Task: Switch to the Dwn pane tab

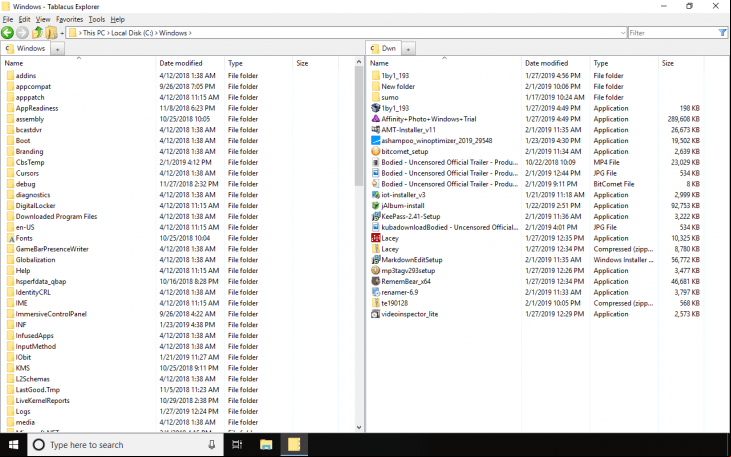Action: coord(383,48)
